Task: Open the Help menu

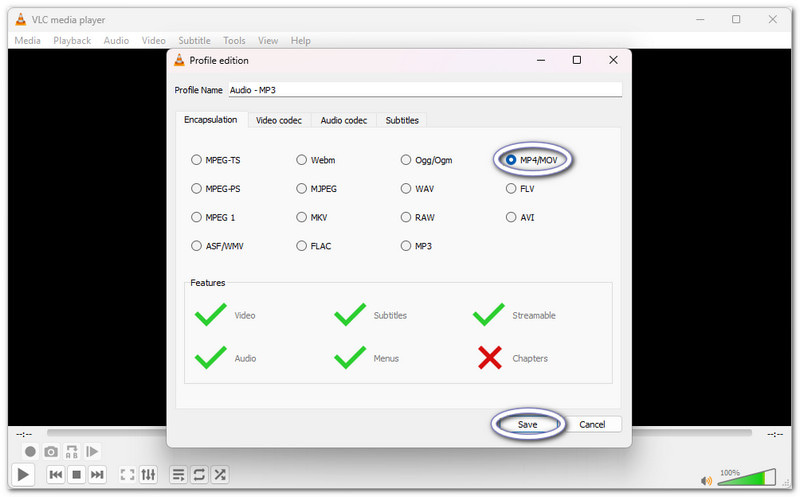Action: 301,40
